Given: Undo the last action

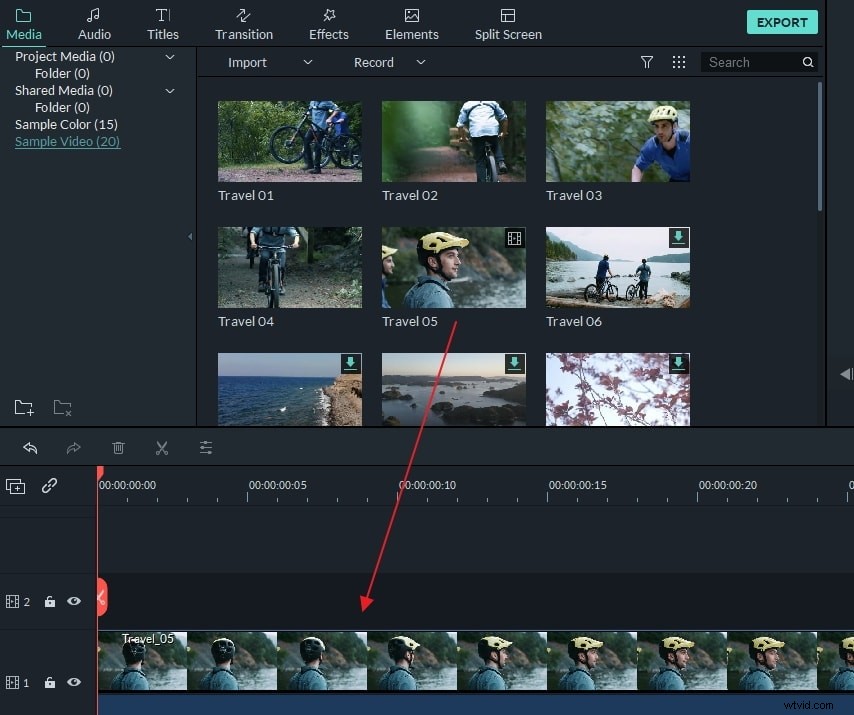Looking at the screenshot, I should (x=29, y=447).
